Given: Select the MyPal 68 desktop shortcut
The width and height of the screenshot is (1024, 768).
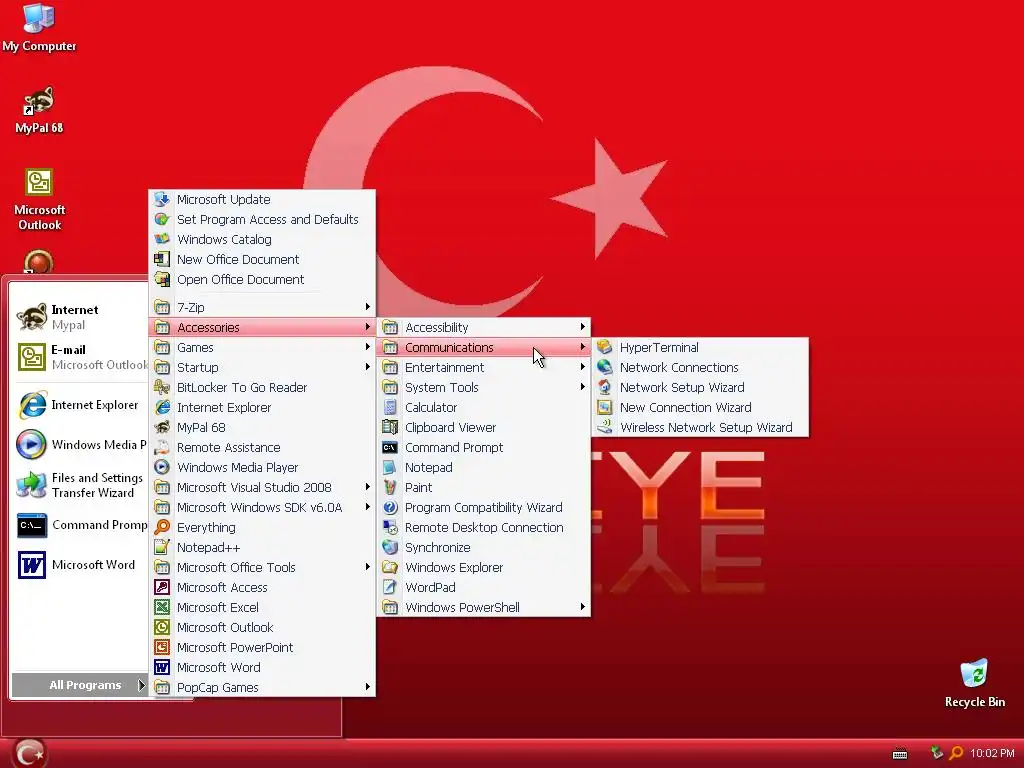Looking at the screenshot, I should point(39,110).
